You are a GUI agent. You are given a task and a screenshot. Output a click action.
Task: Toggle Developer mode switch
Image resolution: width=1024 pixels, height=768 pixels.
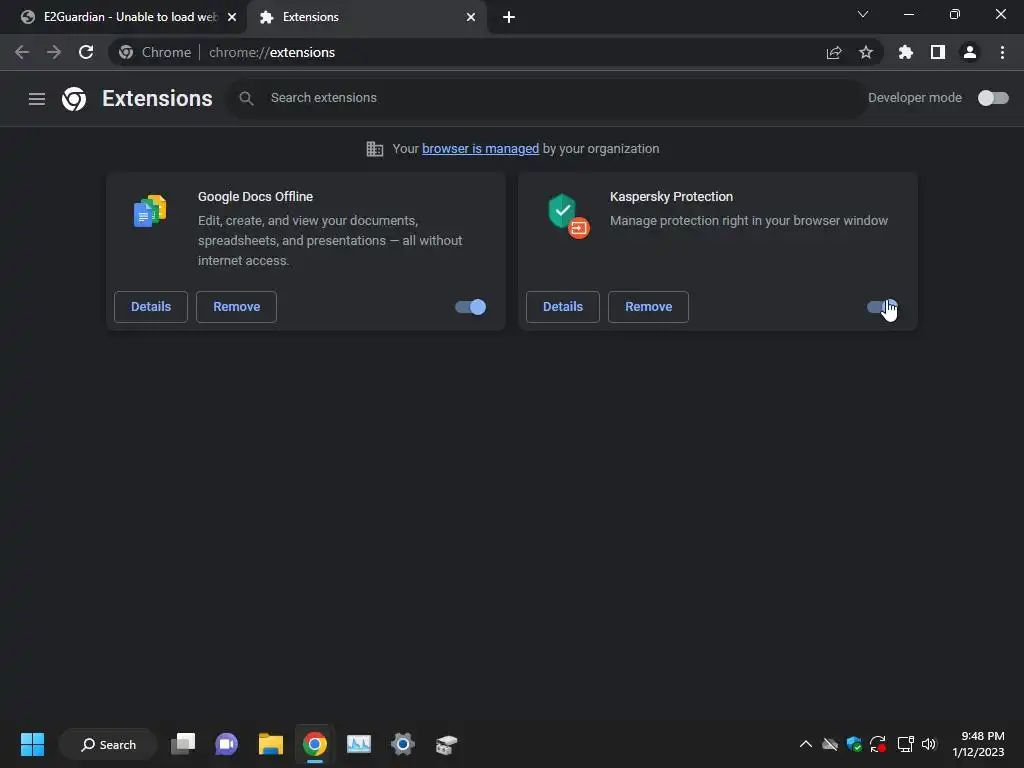coord(993,98)
